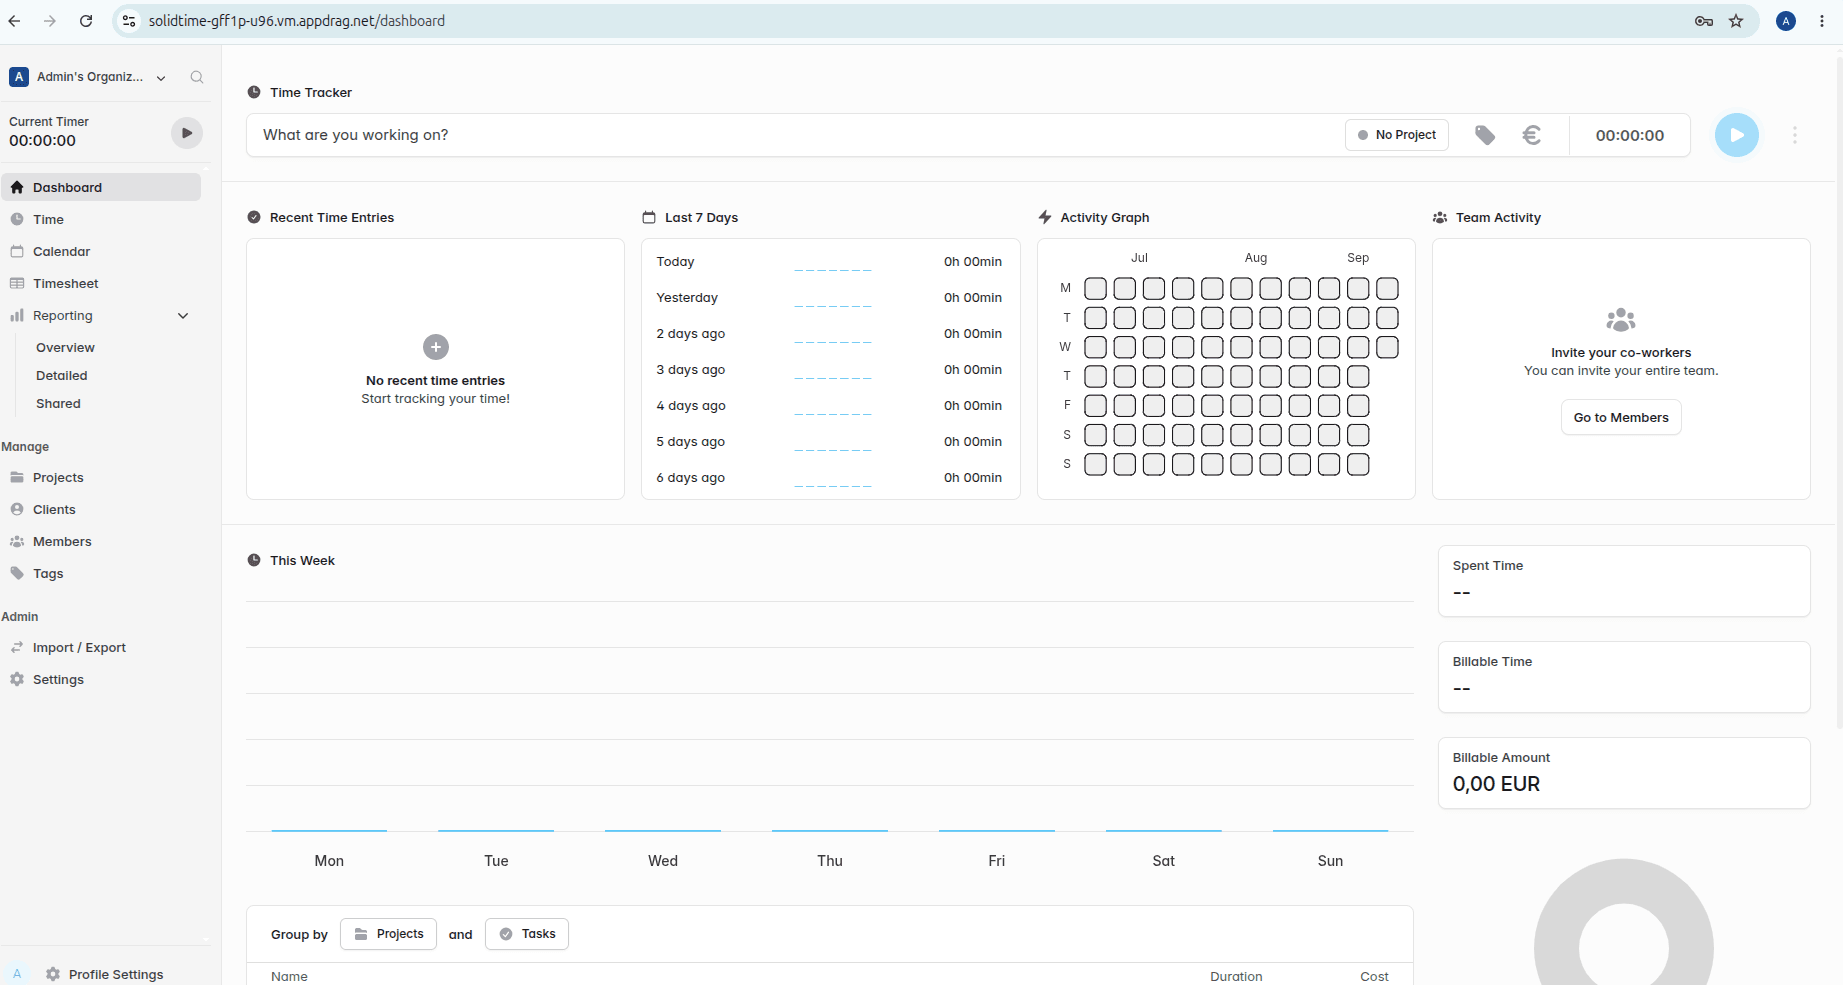Image resolution: width=1843 pixels, height=985 pixels.
Task: Click '6 days ago' row
Action: (829, 478)
